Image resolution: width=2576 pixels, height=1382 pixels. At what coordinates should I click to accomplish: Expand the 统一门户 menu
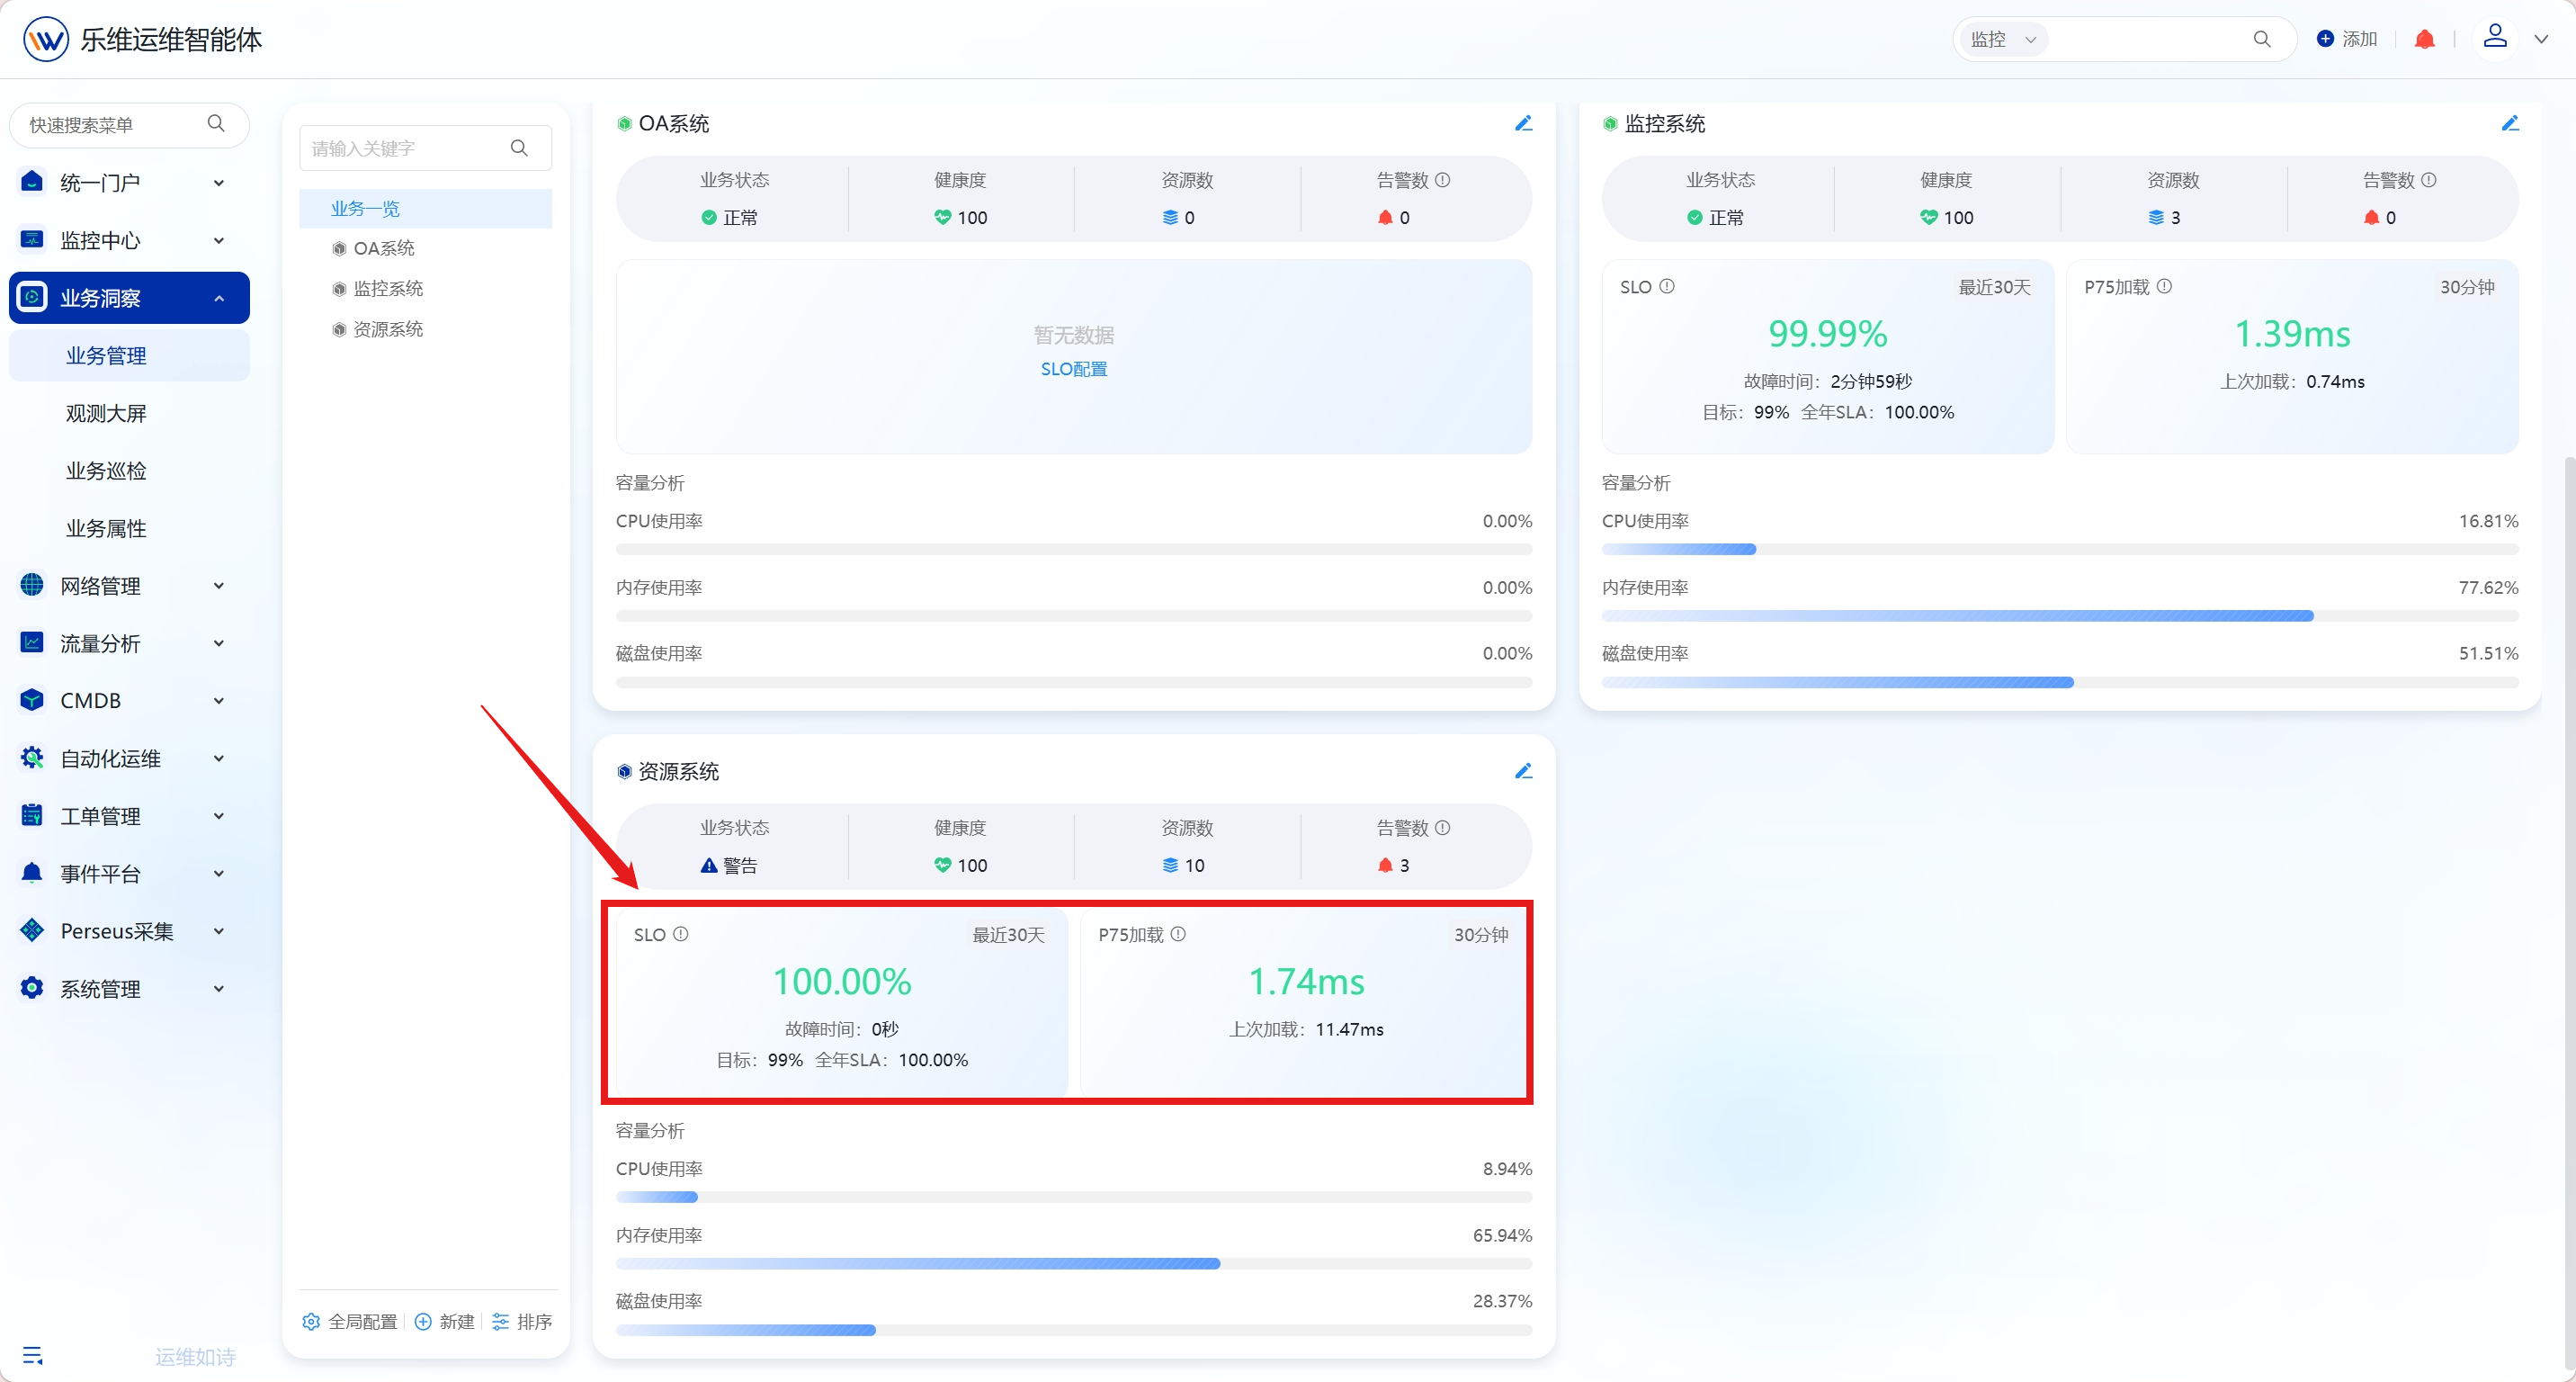pyautogui.click(x=129, y=182)
